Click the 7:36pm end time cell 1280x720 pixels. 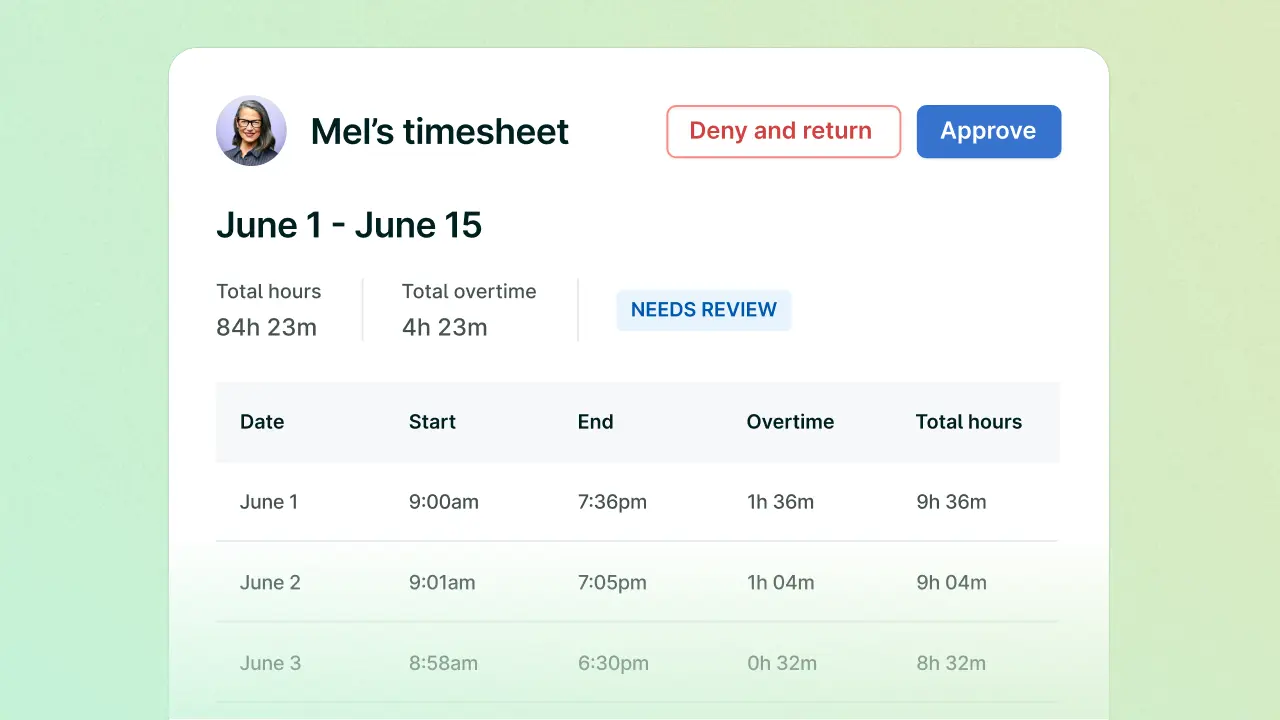tap(612, 502)
